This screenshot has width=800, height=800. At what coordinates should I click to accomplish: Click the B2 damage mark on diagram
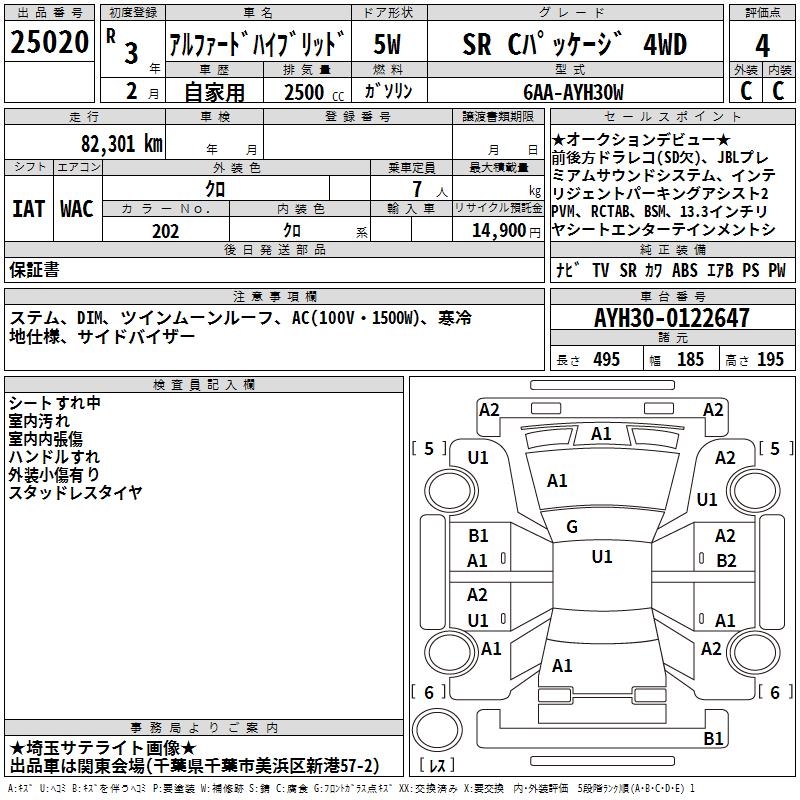click(x=726, y=560)
